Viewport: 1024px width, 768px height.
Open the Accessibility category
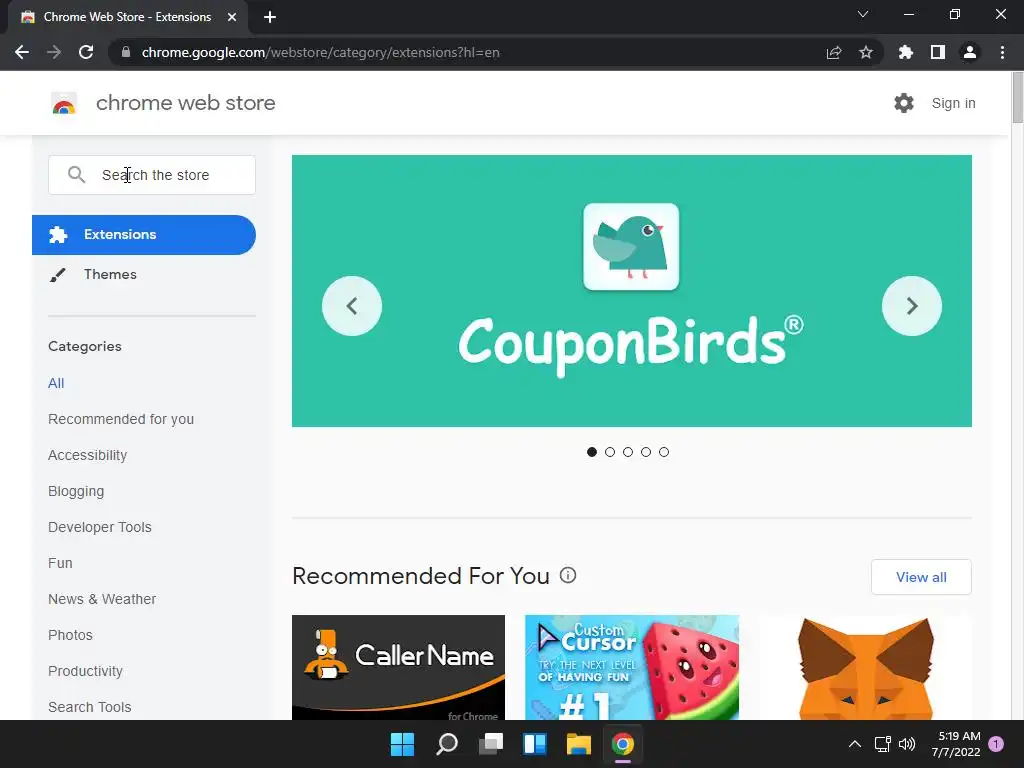(x=88, y=455)
